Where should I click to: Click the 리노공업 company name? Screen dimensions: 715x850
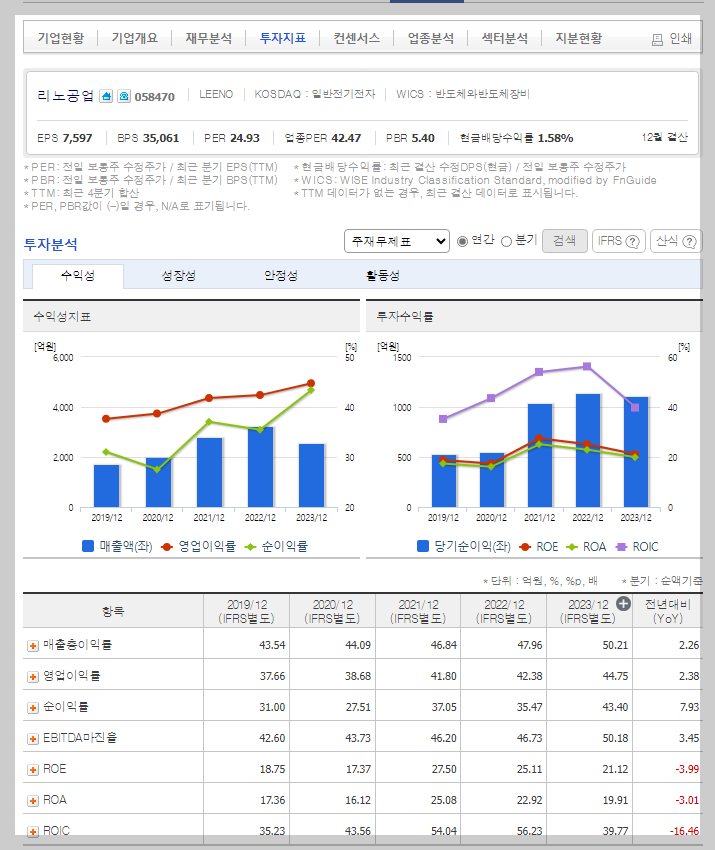pyautogui.click(x=66, y=96)
